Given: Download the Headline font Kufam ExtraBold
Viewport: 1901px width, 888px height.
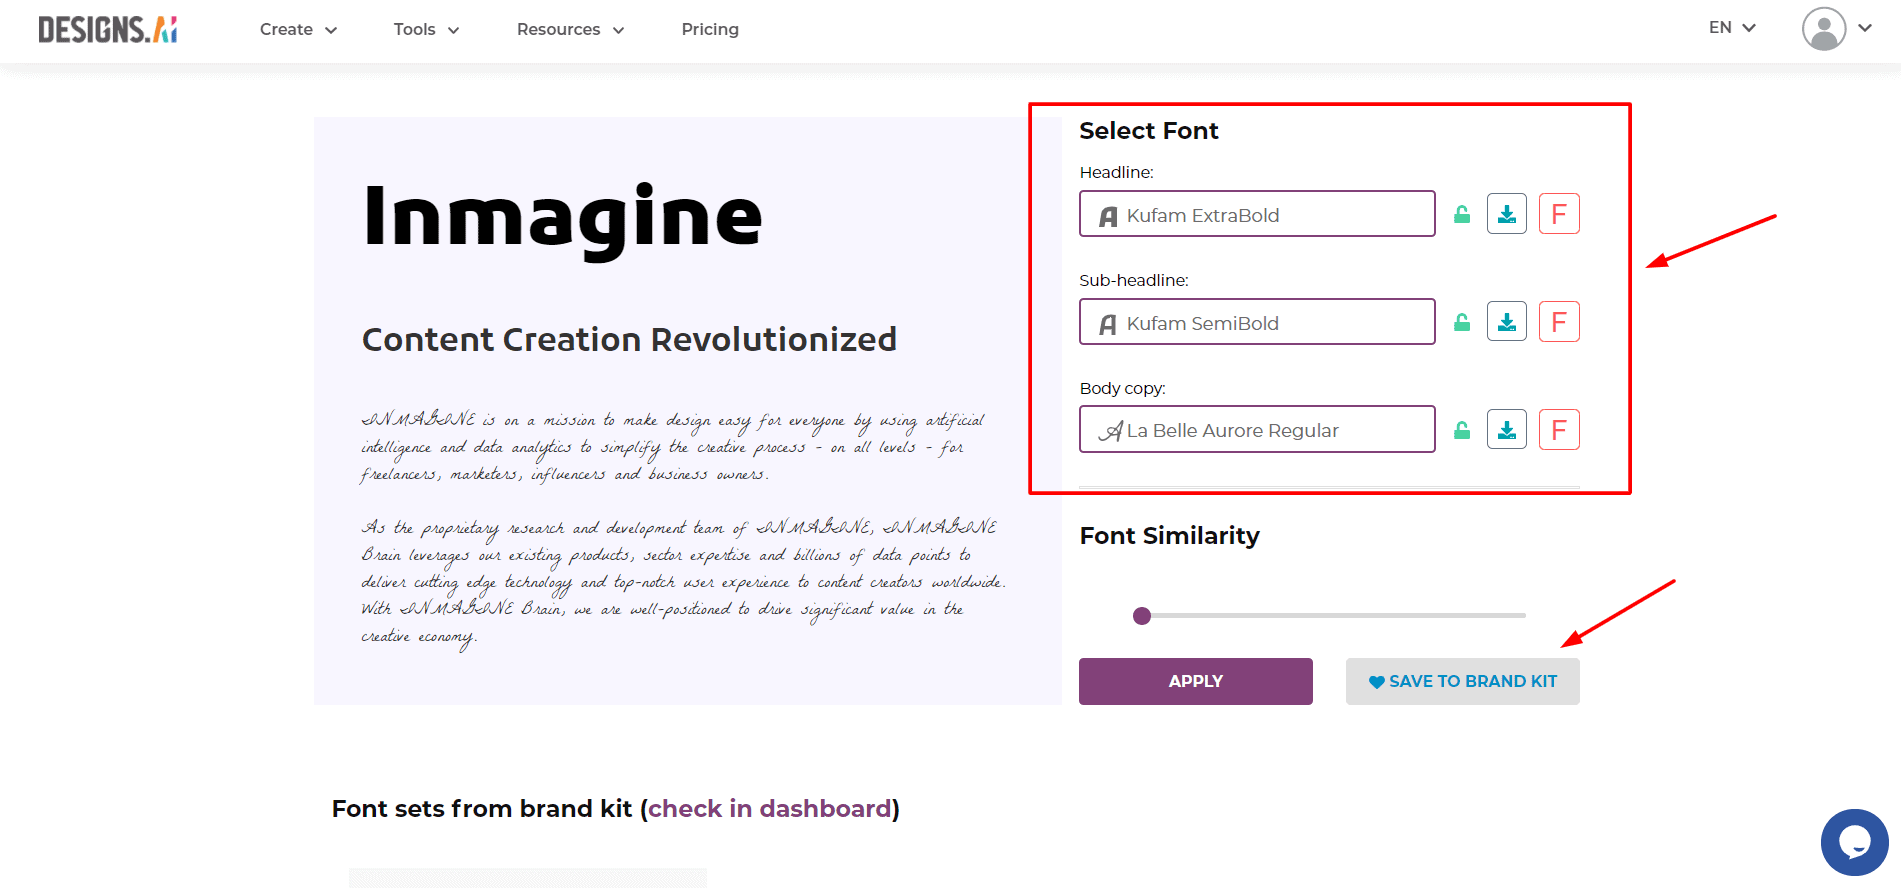Looking at the screenshot, I should [x=1506, y=214].
